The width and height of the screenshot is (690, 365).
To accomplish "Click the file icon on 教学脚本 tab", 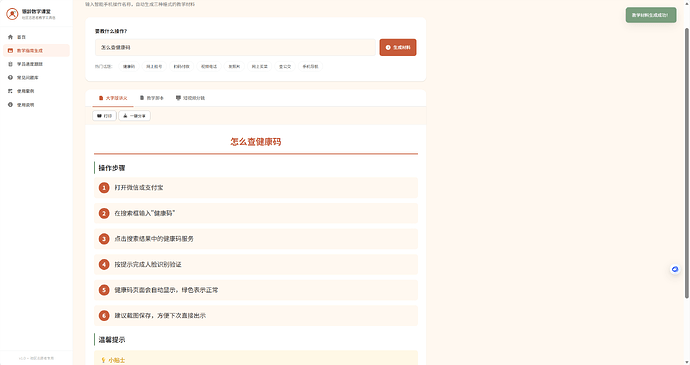I will [142, 98].
